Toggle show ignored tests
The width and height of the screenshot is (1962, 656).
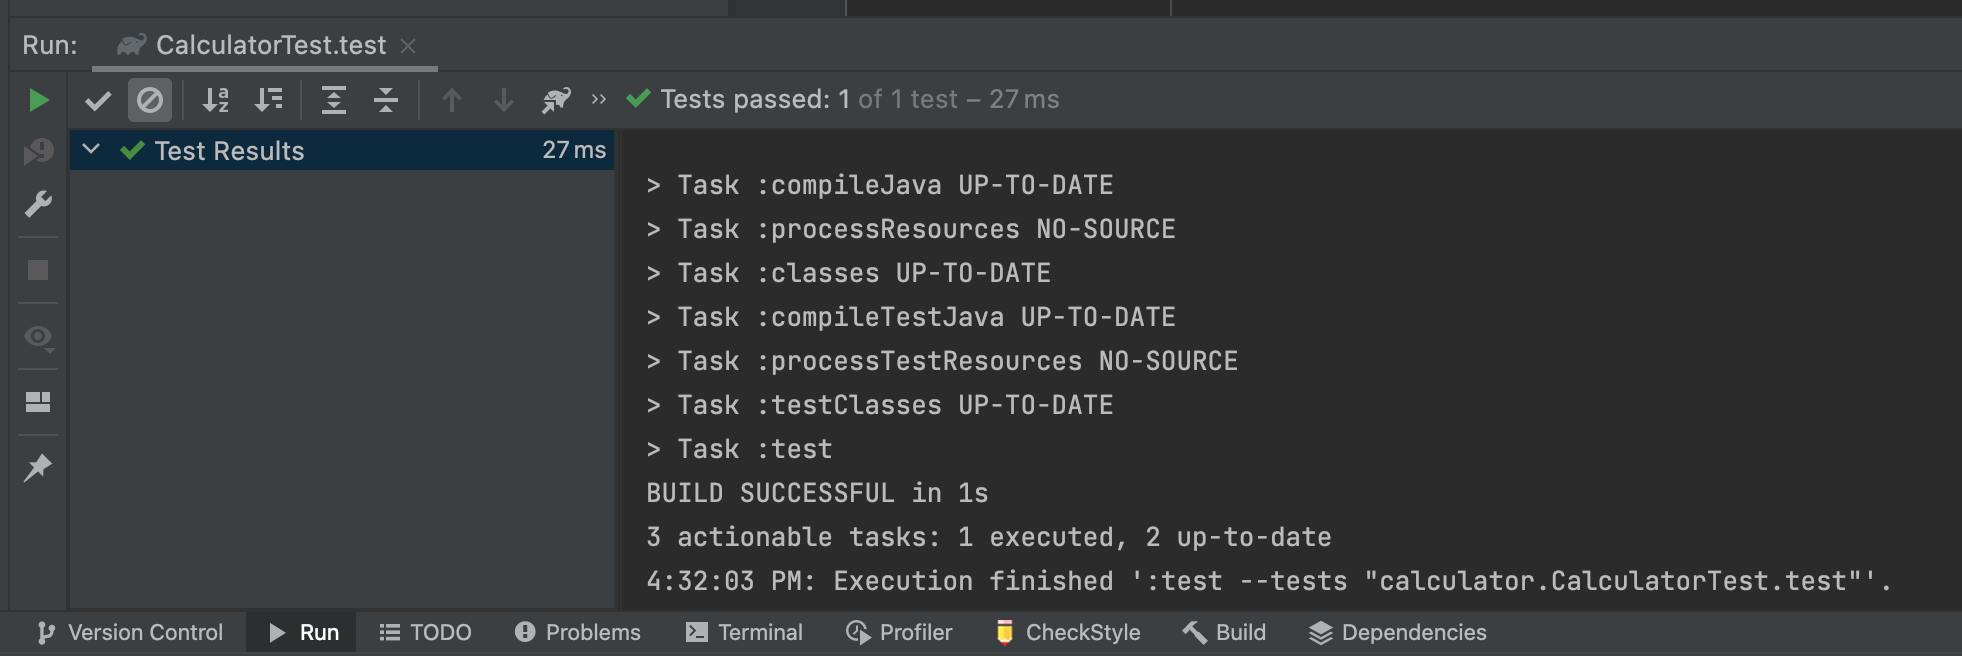pos(150,100)
